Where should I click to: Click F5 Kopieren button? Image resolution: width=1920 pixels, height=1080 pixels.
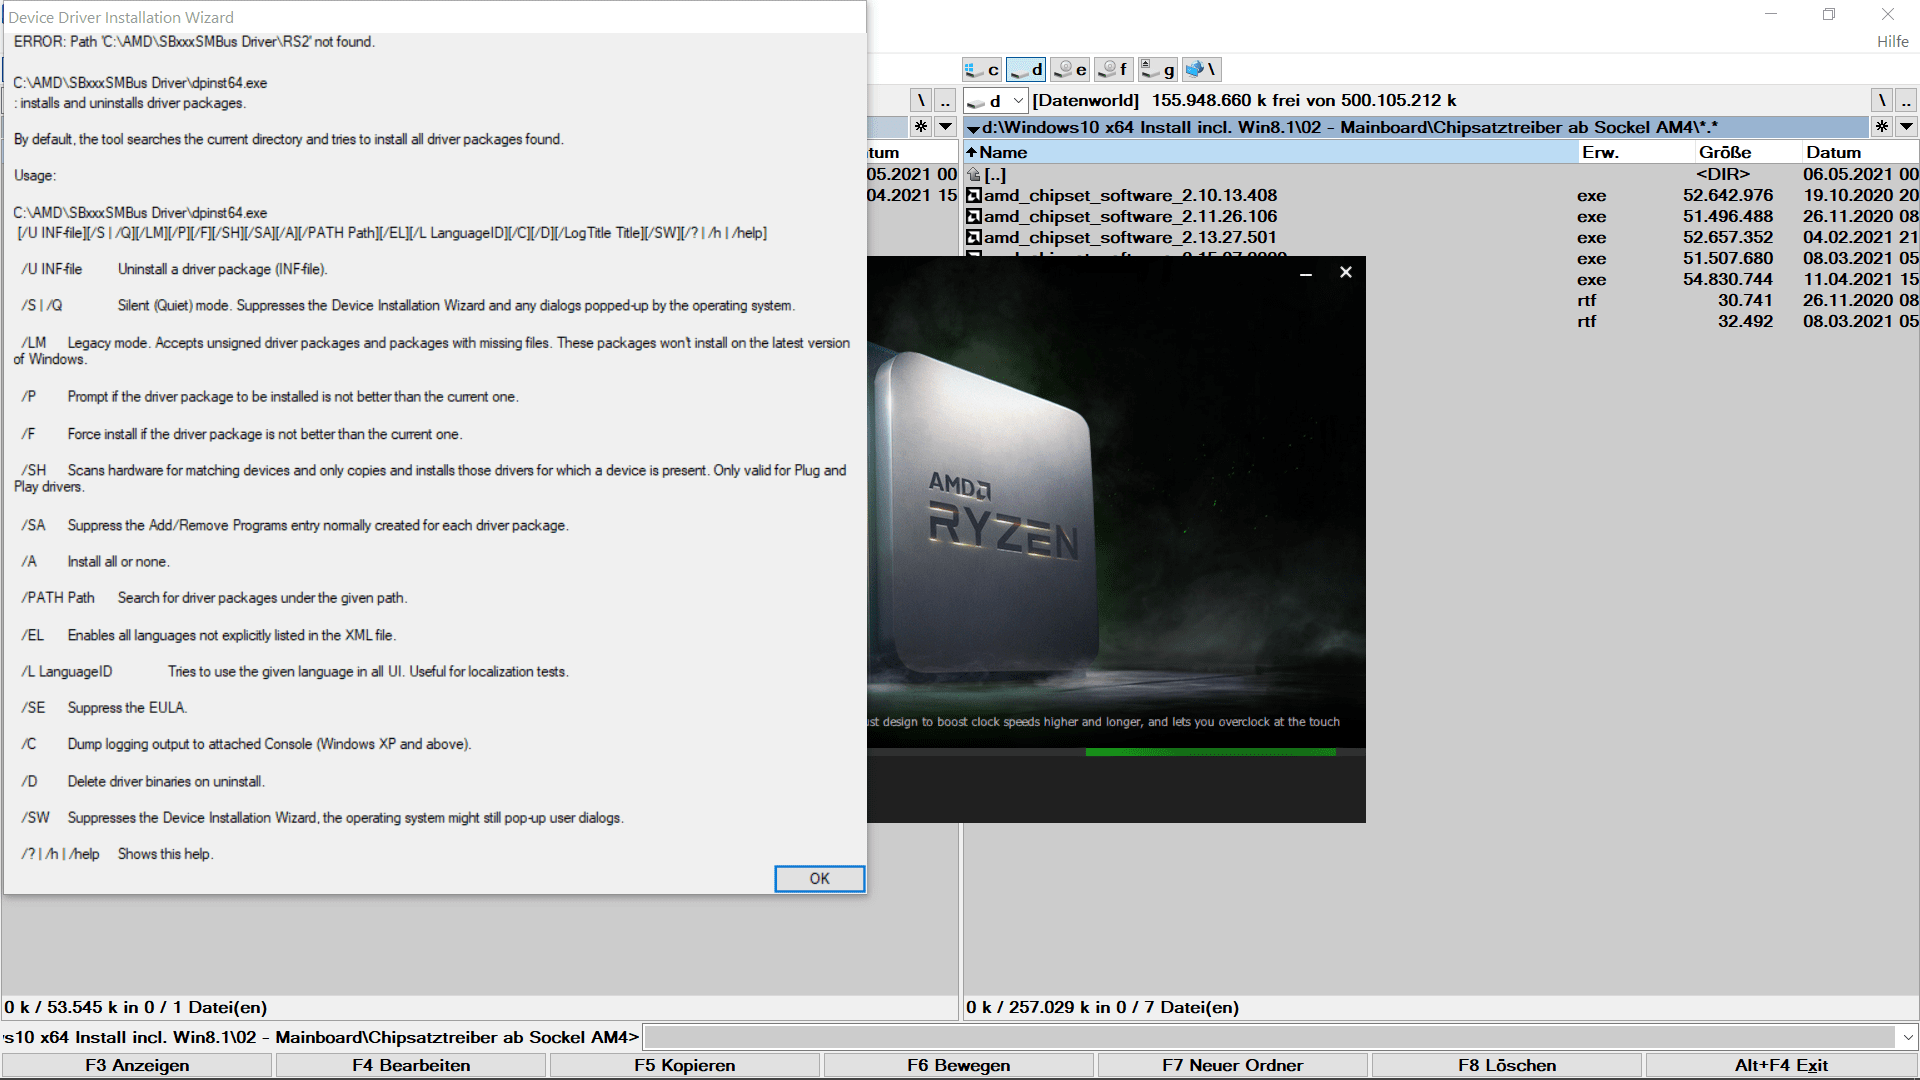[x=685, y=1065]
